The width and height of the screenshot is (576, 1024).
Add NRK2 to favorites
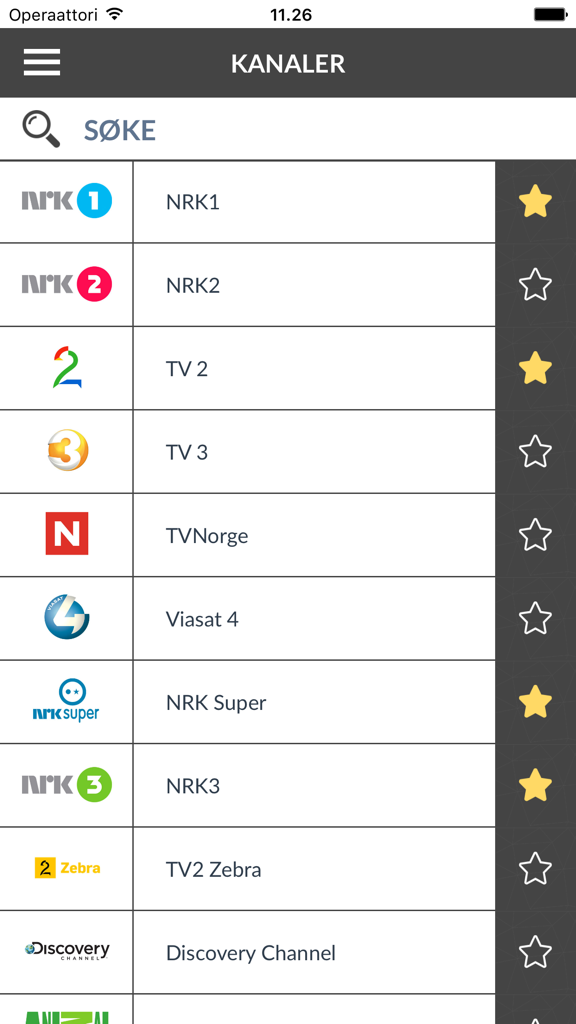535,285
